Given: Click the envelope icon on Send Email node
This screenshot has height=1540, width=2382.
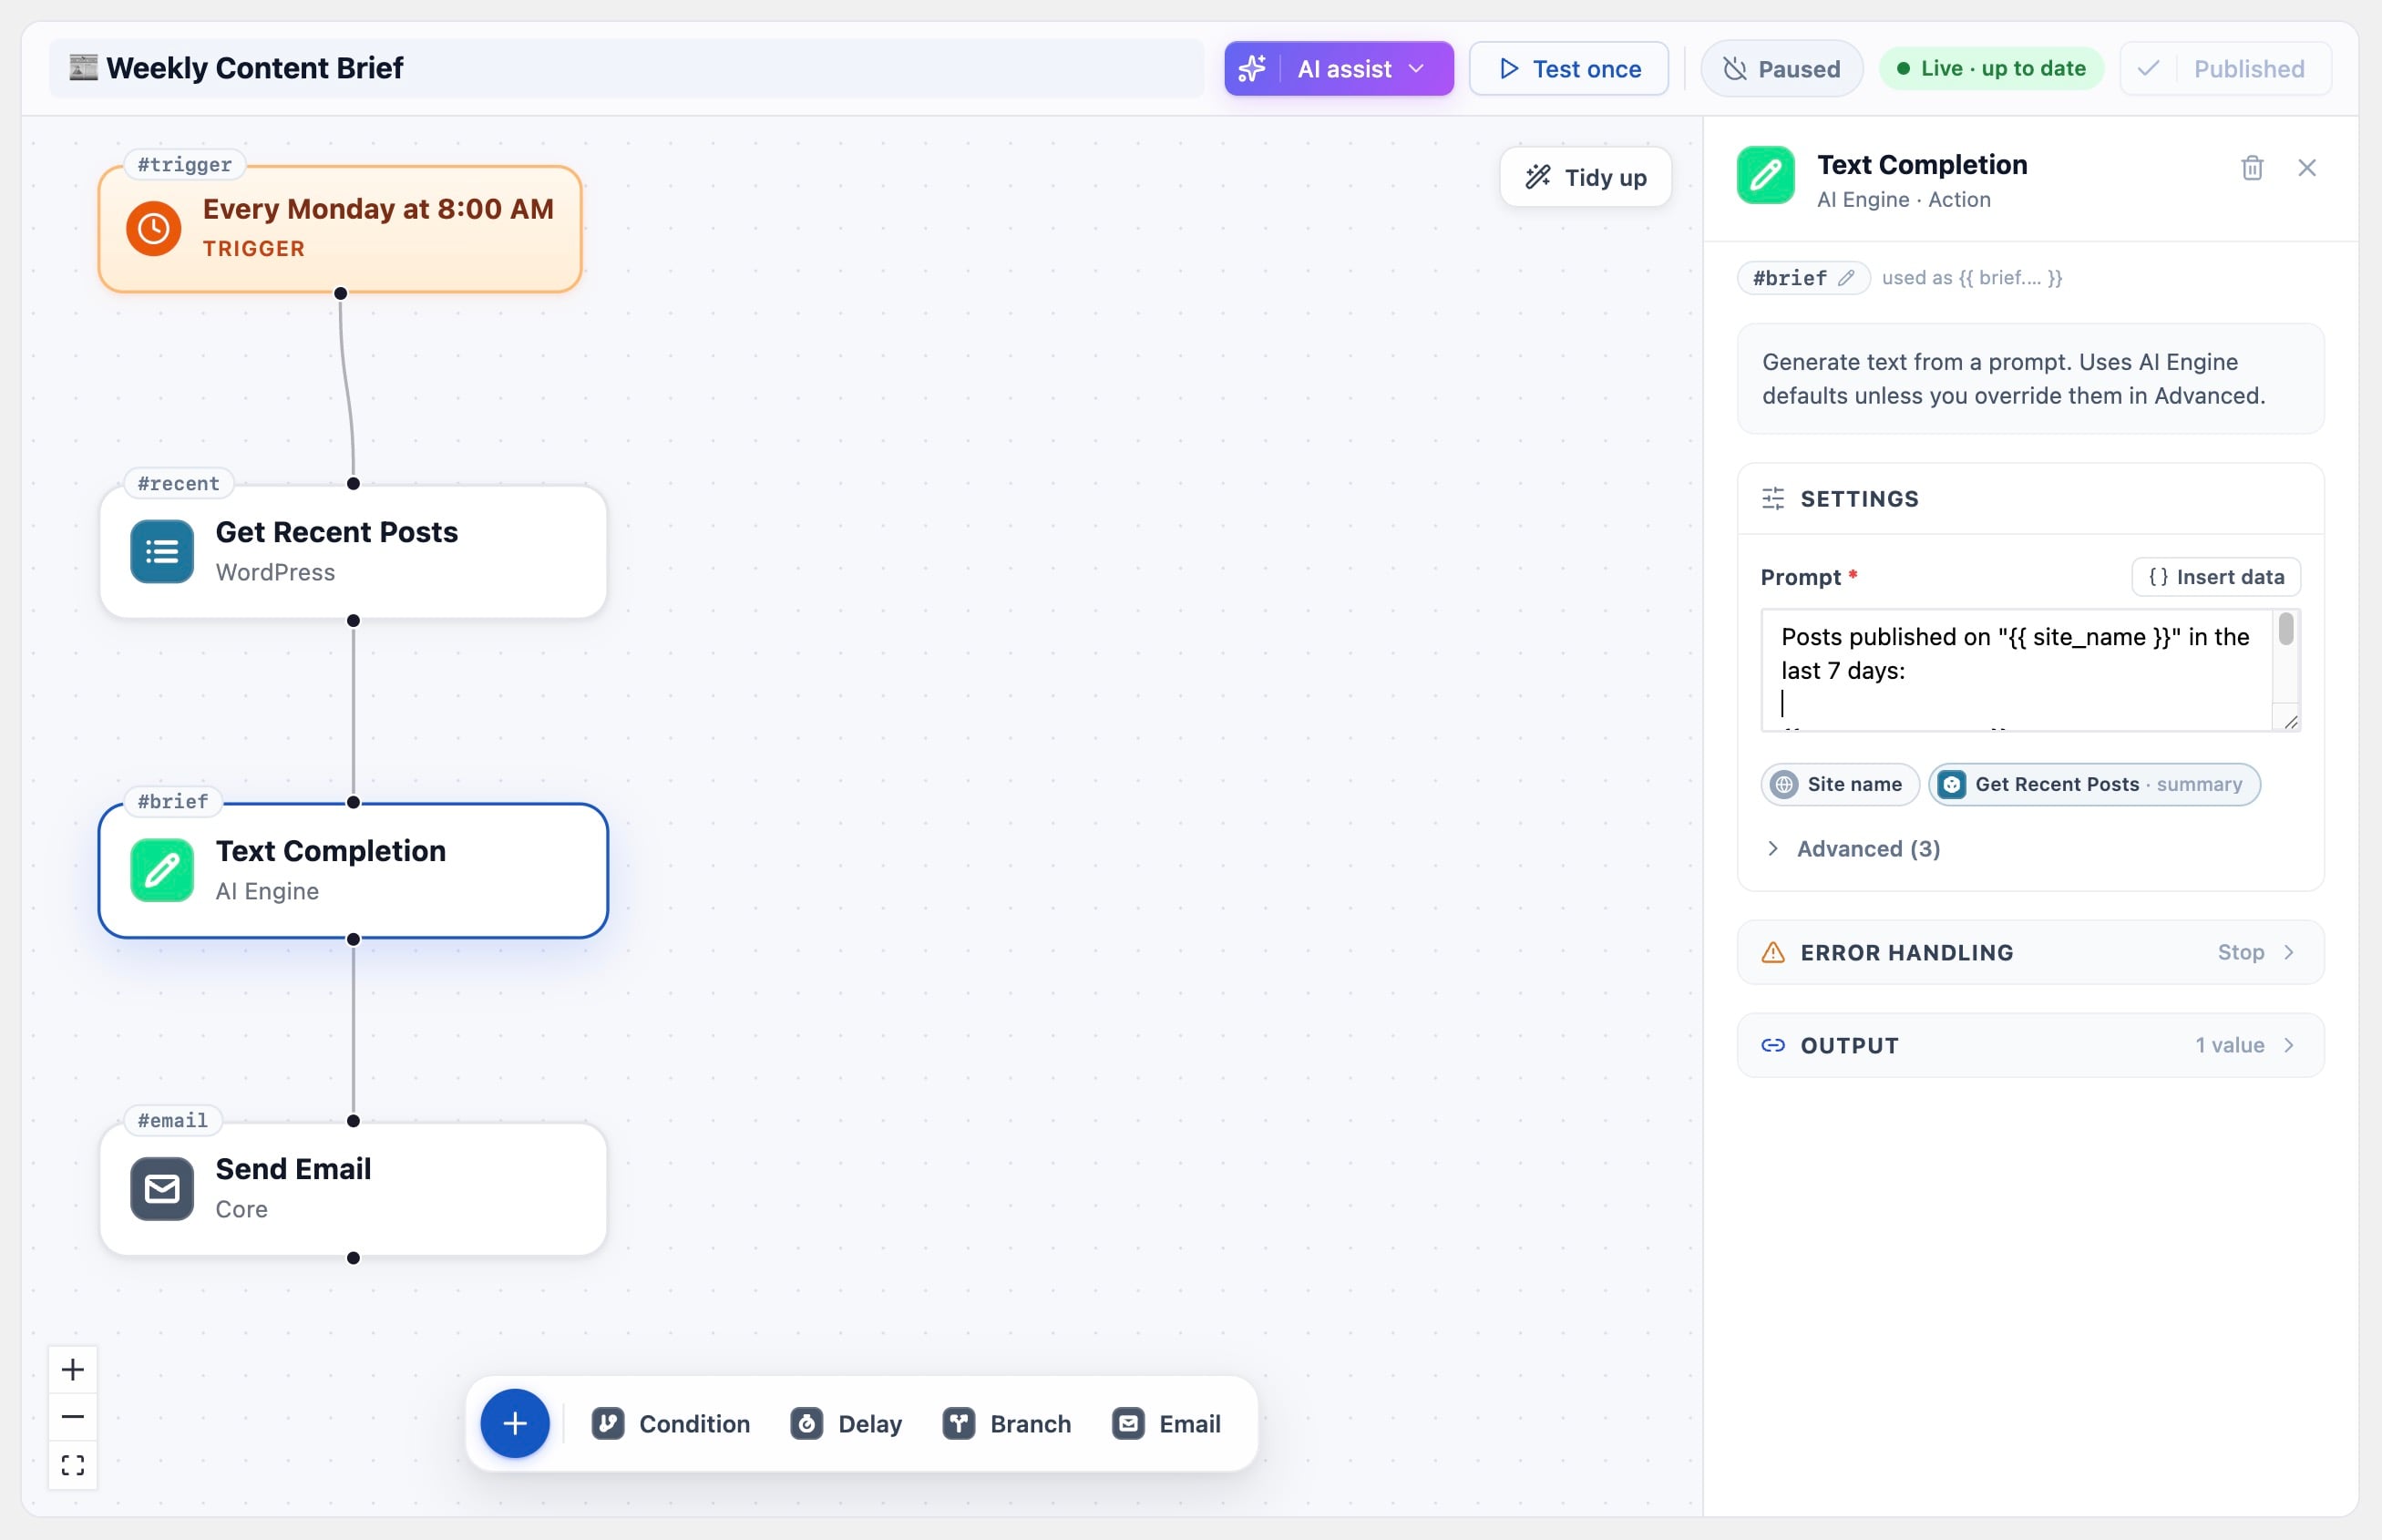Looking at the screenshot, I should point(162,1188).
